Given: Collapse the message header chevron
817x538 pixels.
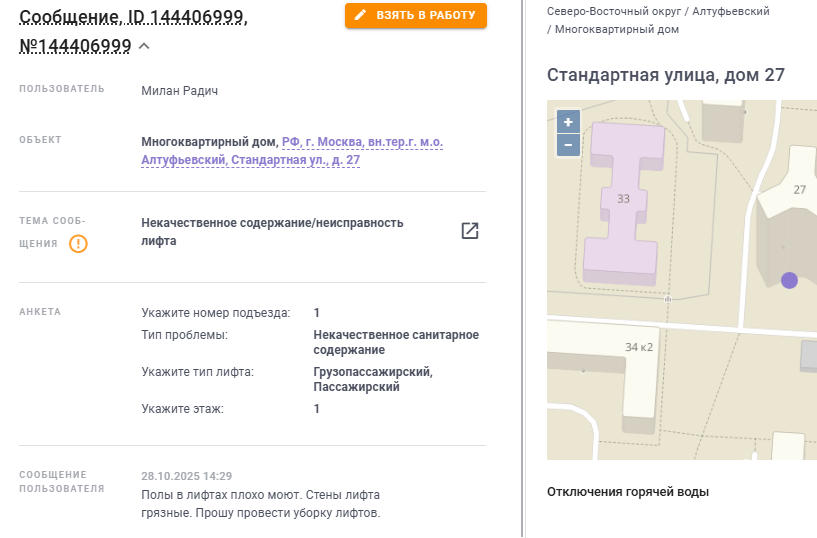Looking at the screenshot, I should pos(144,46).
